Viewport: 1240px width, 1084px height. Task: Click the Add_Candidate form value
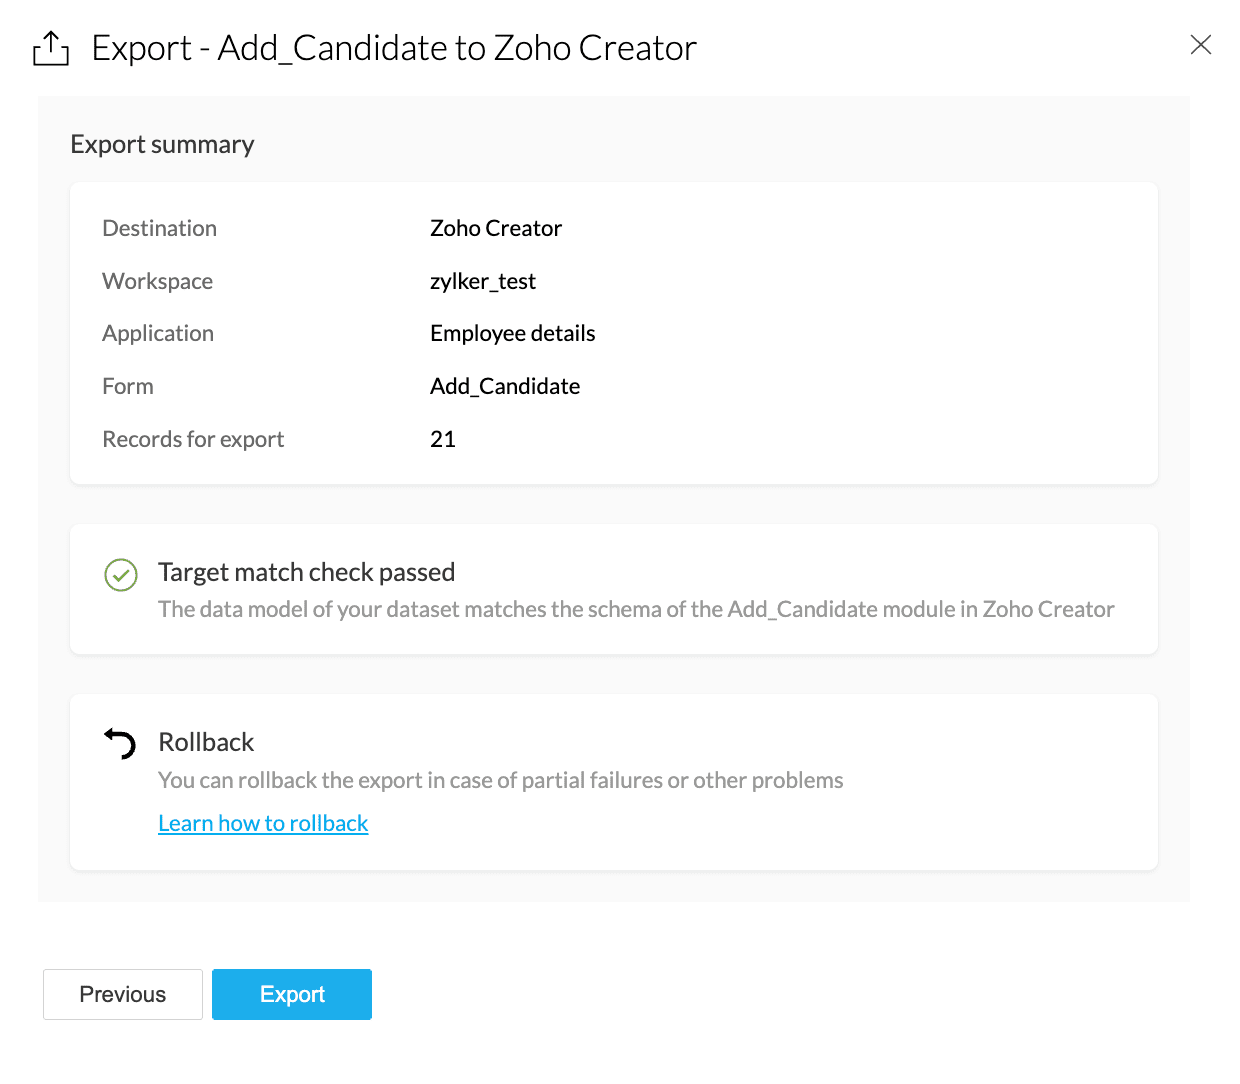pos(504,386)
